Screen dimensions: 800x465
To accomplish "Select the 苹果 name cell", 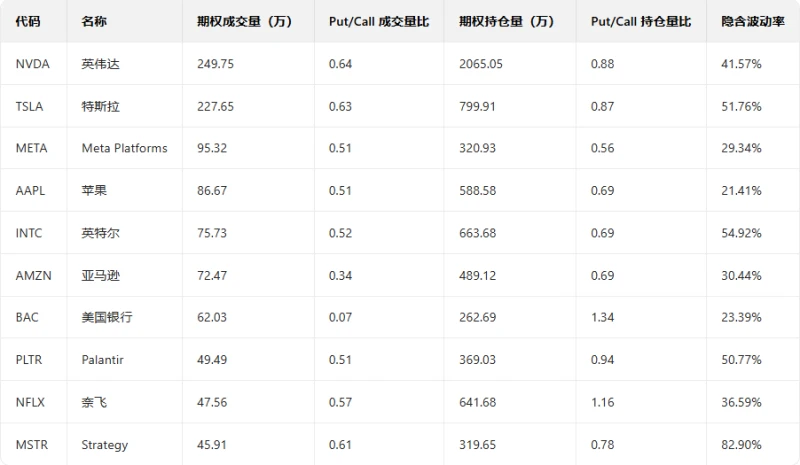I will click(x=94, y=190).
